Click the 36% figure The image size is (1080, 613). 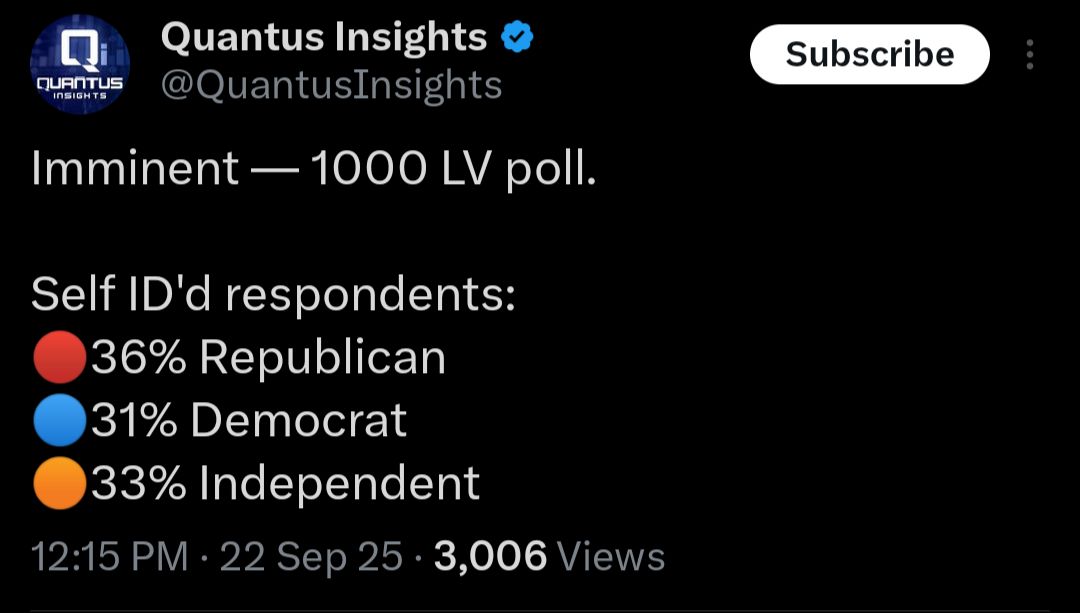coord(138,357)
